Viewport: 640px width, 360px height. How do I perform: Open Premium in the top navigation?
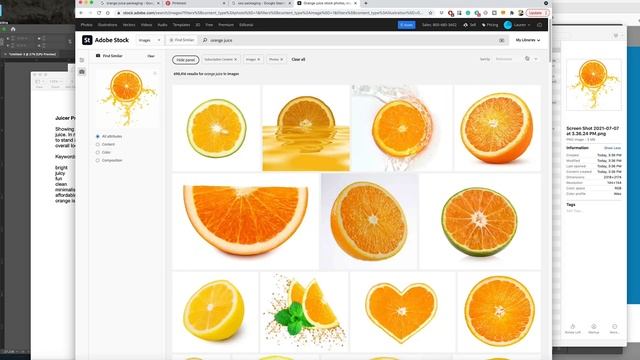tap(226, 25)
